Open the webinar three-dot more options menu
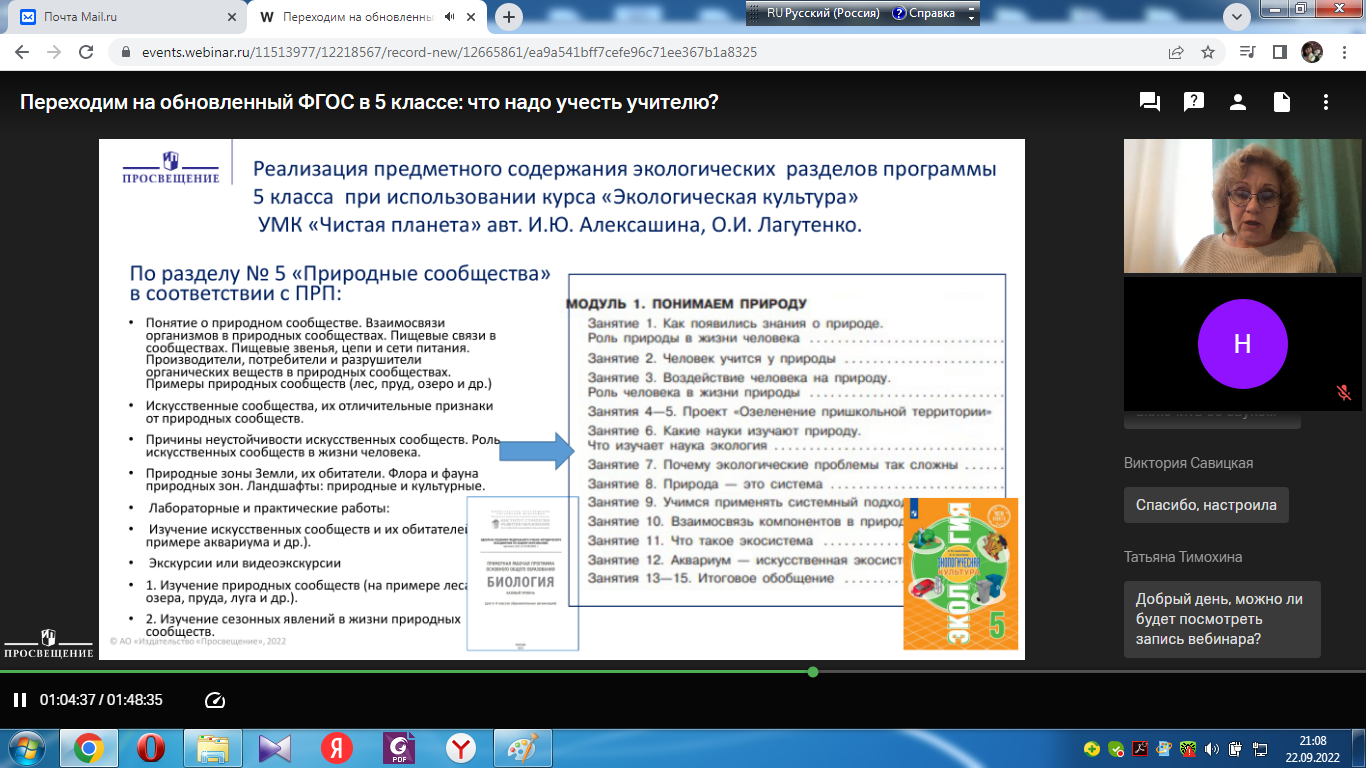 tap(1326, 102)
